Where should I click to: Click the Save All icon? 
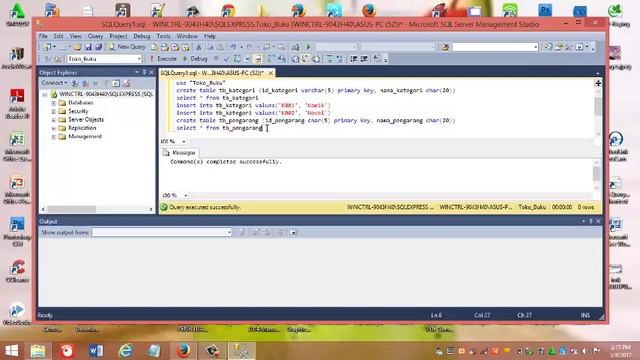pos(98,47)
